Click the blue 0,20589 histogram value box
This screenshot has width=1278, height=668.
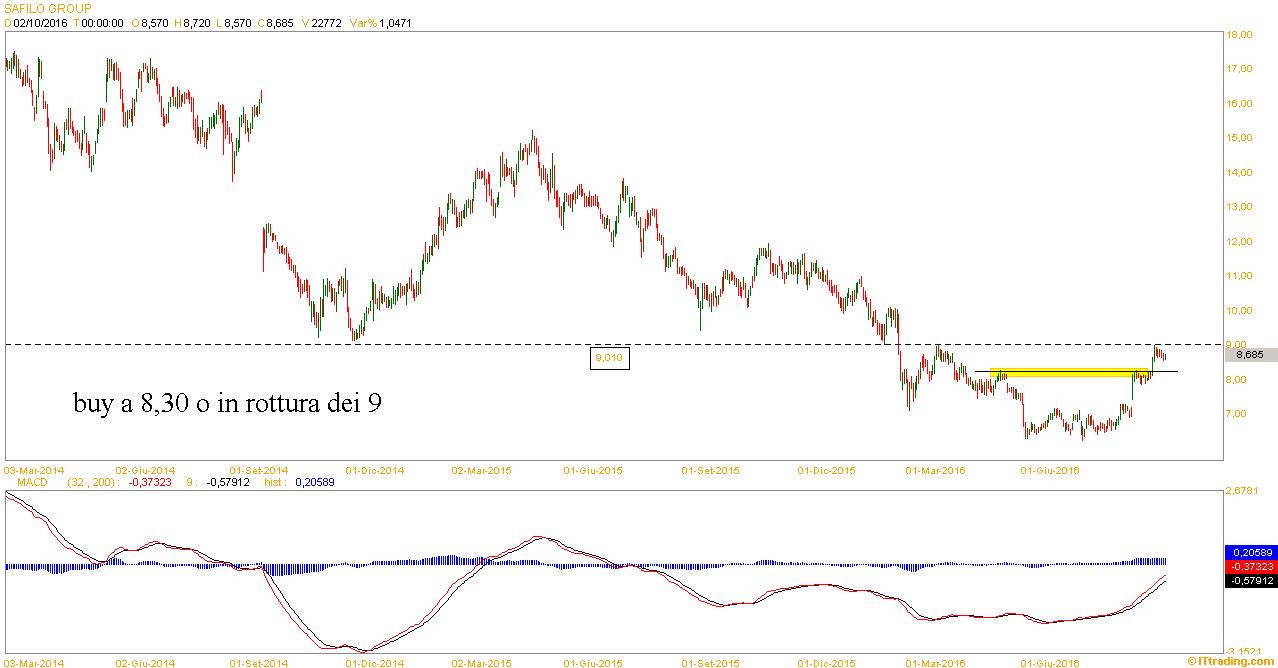(x=1249, y=552)
